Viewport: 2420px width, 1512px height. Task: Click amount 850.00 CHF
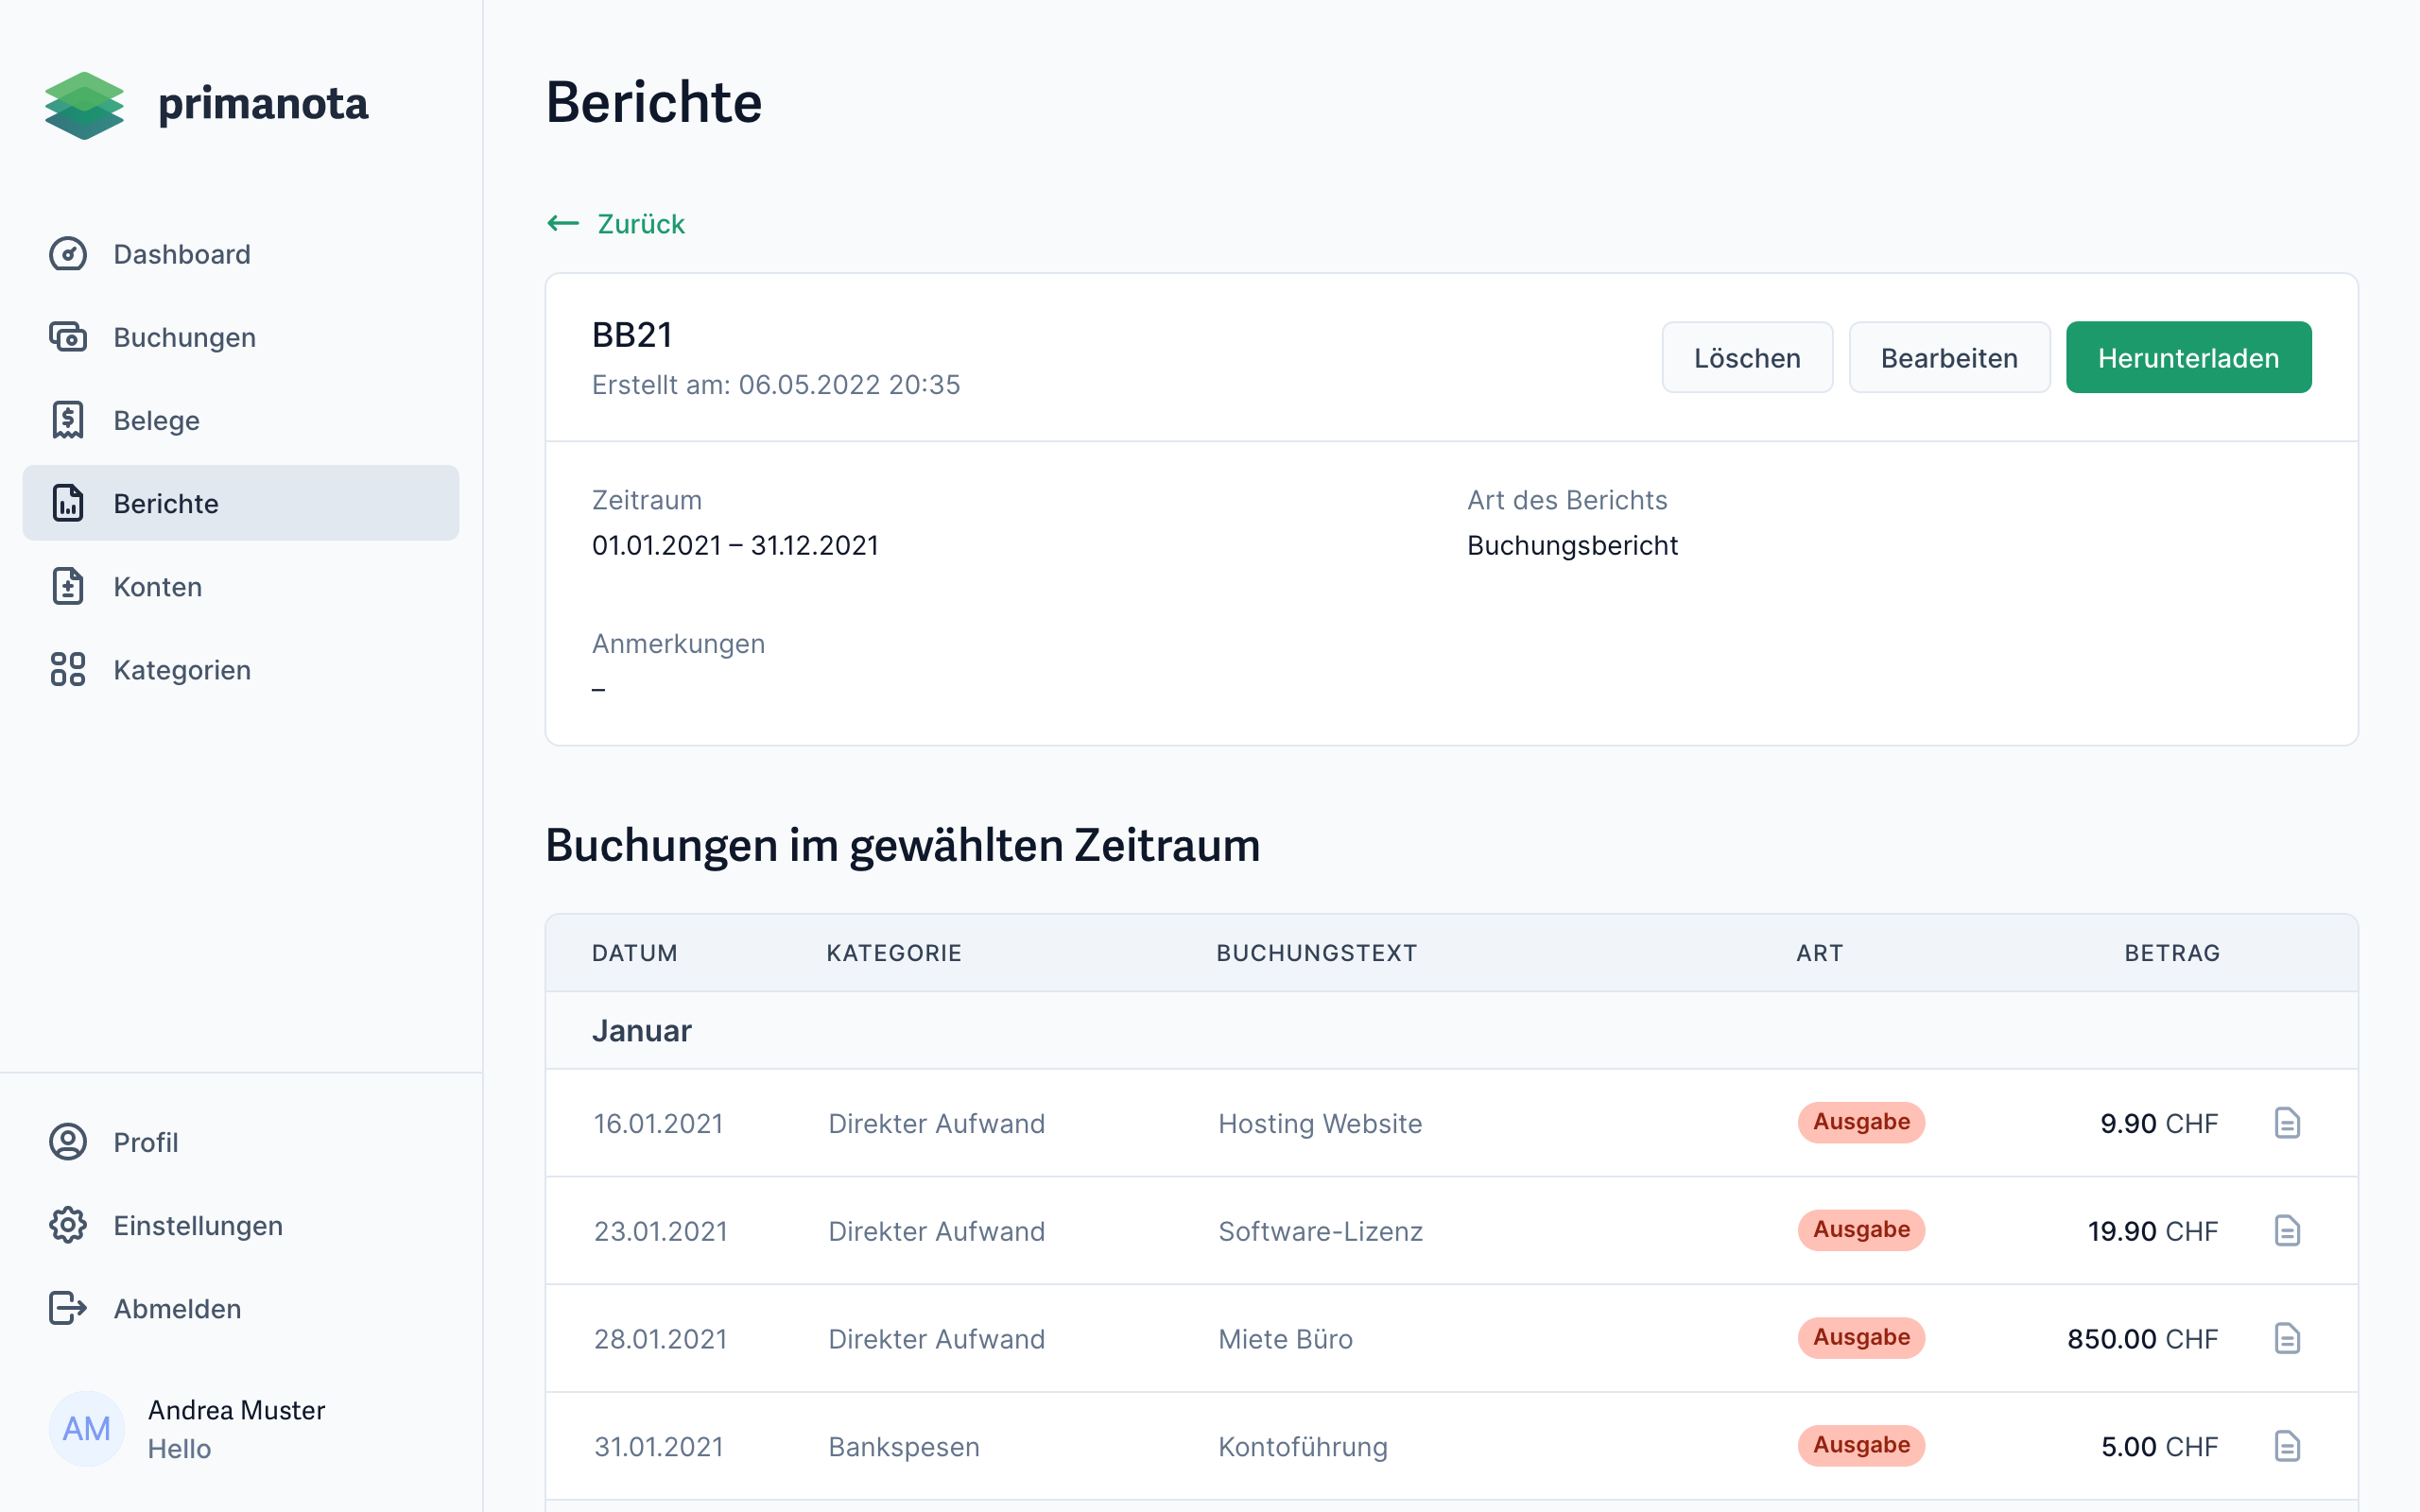coord(2143,1339)
